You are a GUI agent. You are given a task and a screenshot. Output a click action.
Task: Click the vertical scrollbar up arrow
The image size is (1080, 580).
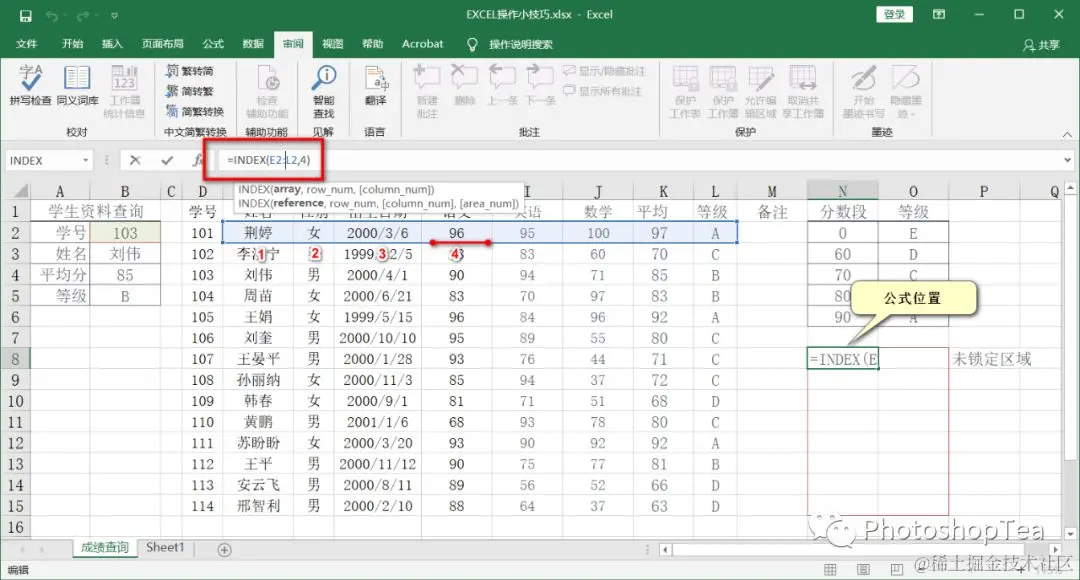click(x=1070, y=187)
